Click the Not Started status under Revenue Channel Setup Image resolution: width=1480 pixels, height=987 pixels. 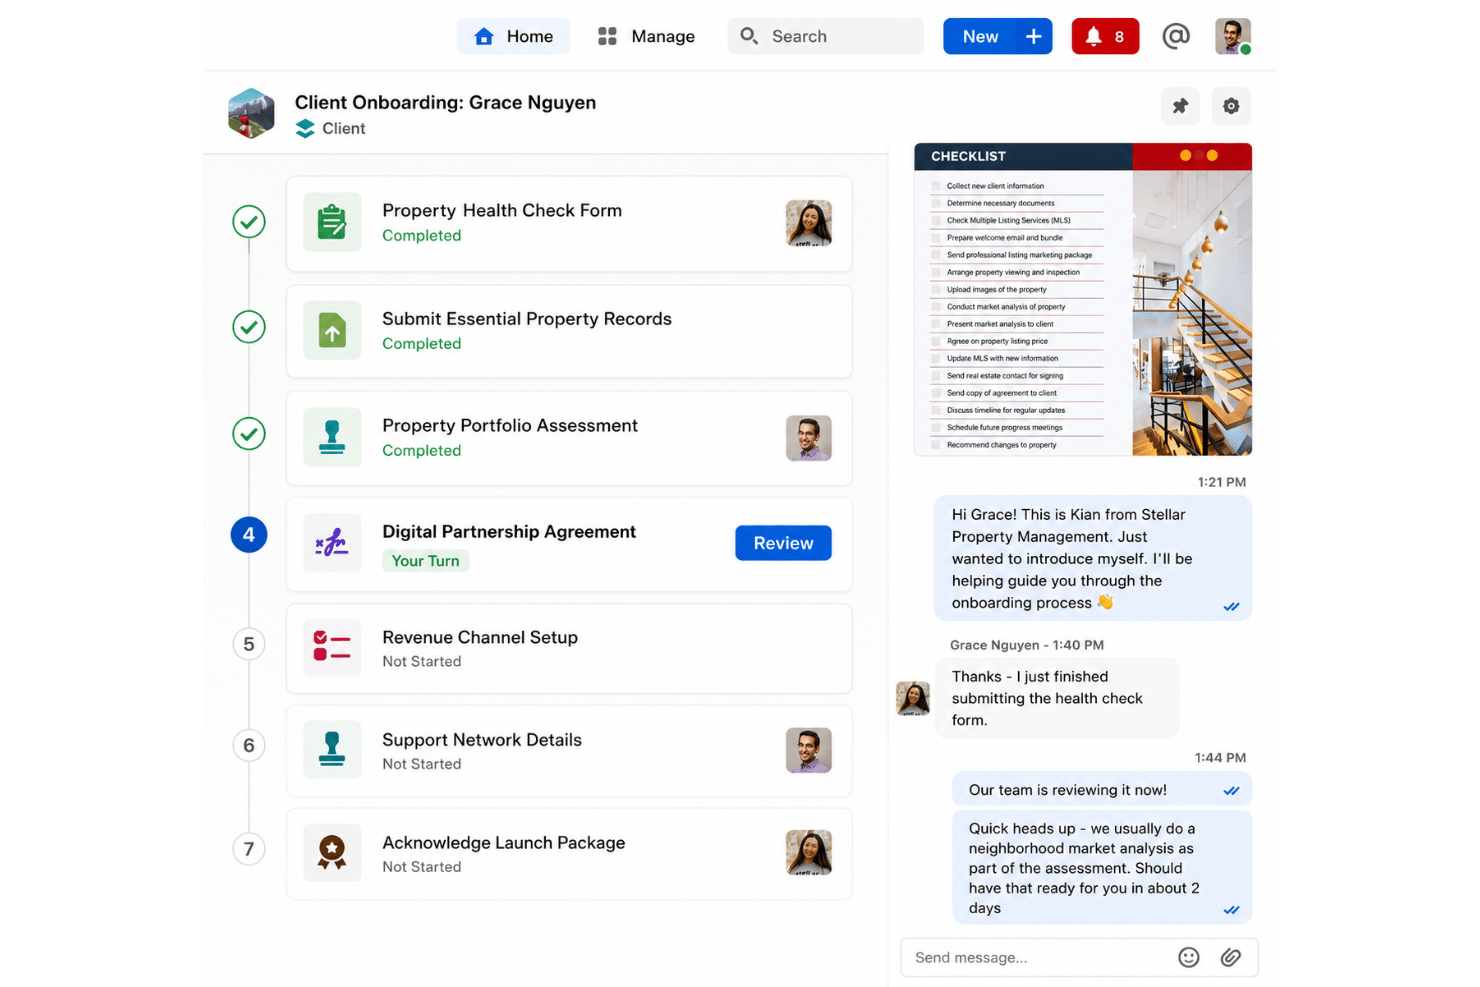pyautogui.click(x=422, y=661)
